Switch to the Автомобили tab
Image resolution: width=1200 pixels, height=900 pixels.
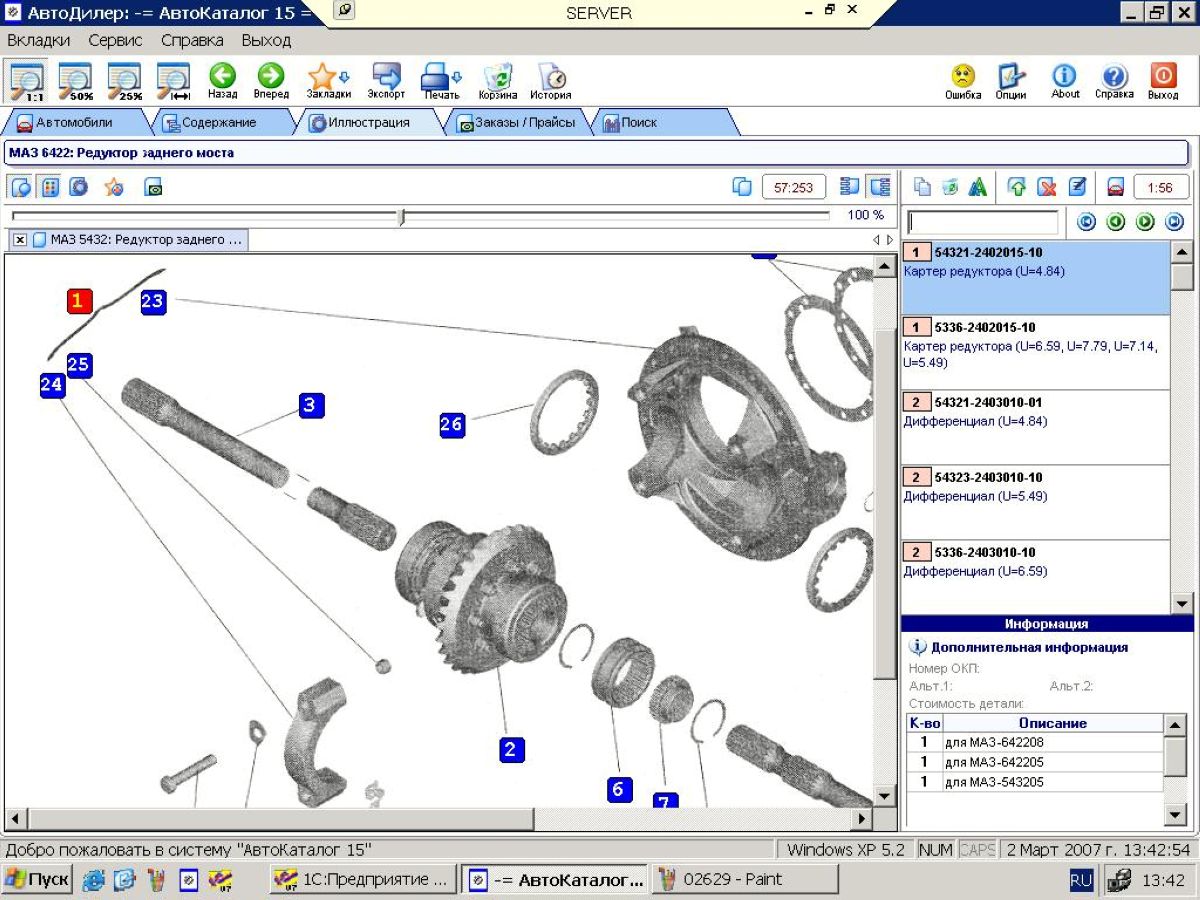73,123
